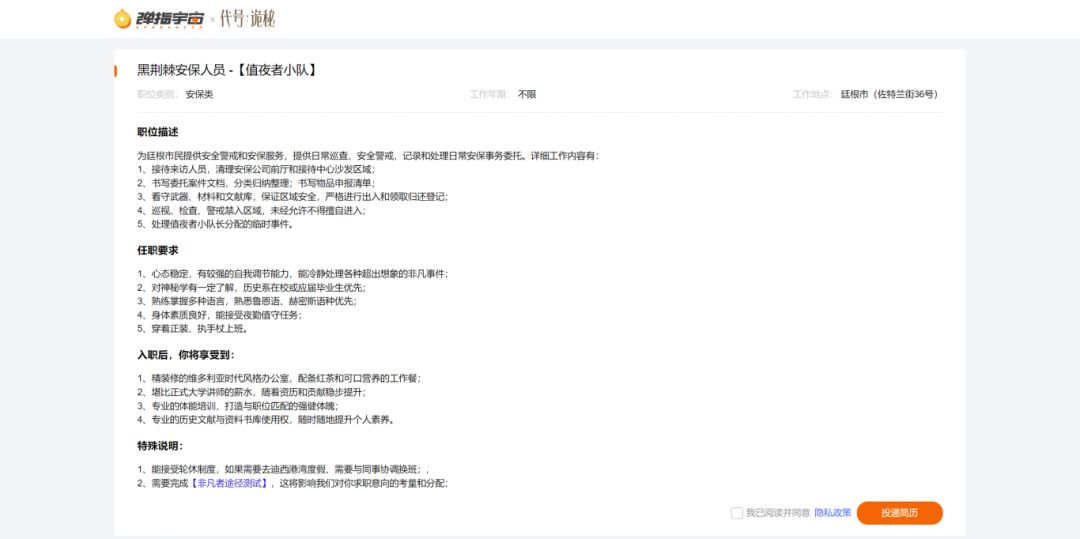Select the 任职要求 section heading

pyautogui.click(x=158, y=251)
